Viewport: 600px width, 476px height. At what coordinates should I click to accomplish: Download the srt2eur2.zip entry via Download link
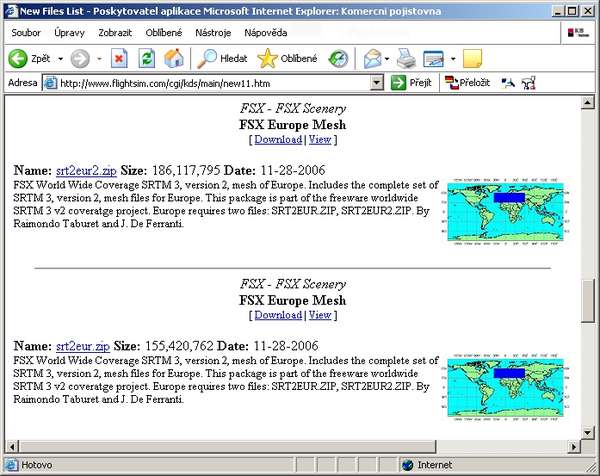[x=278, y=139]
